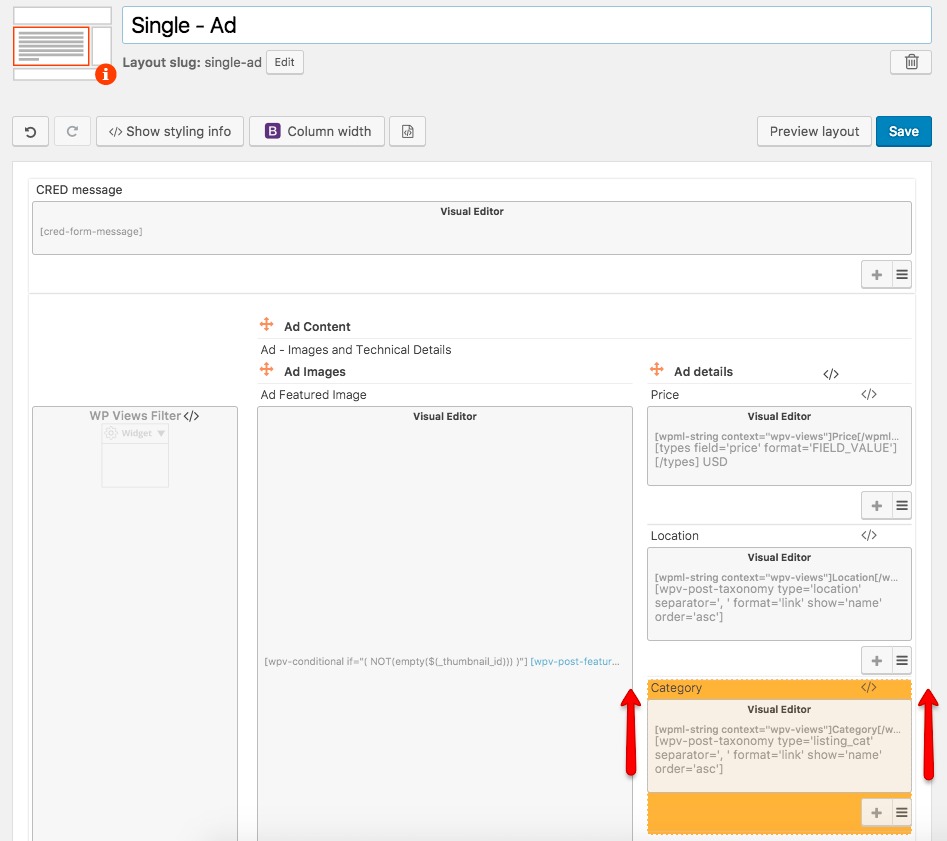Click the code icon on the Price row
This screenshot has width=947, height=841.
(x=868, y=395)
